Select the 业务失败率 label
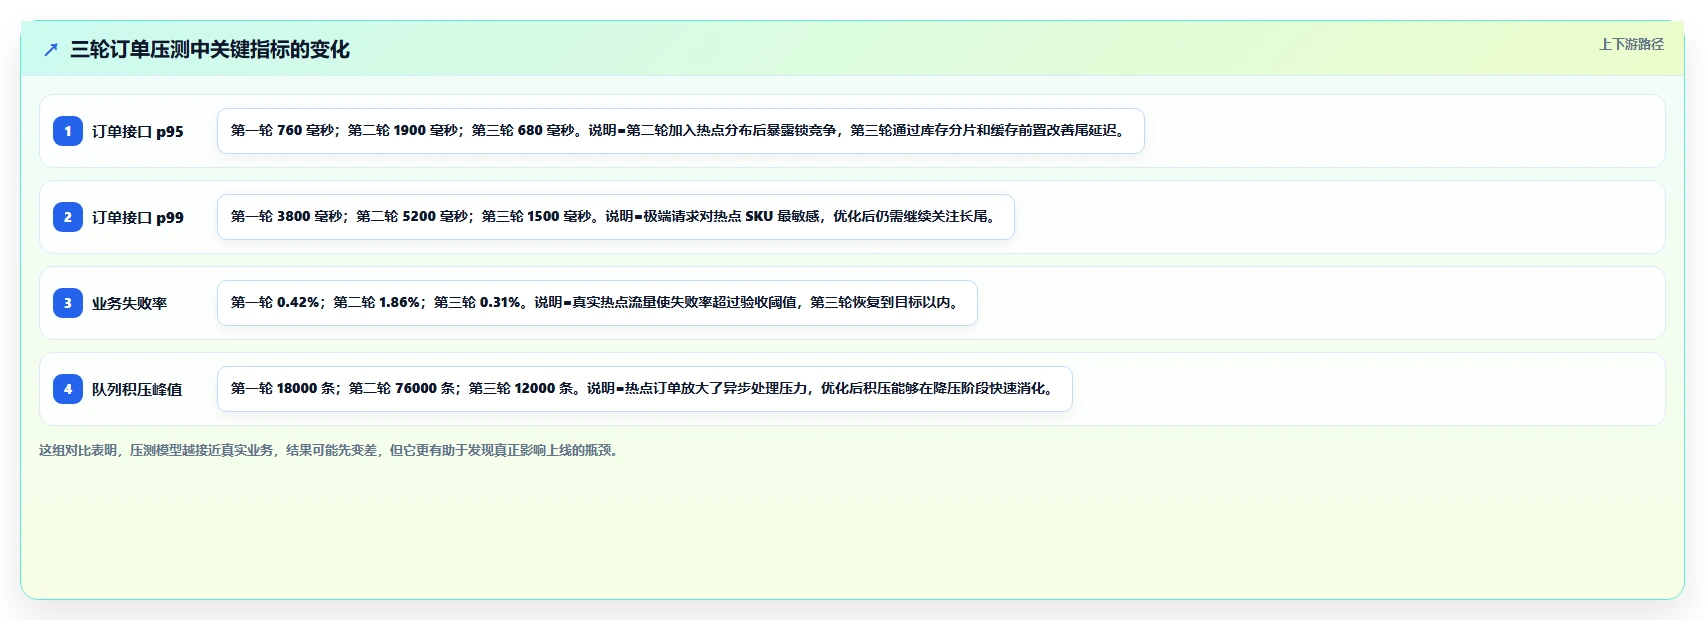The height and width of the screenshot is (620, 1705). point(130,303)
